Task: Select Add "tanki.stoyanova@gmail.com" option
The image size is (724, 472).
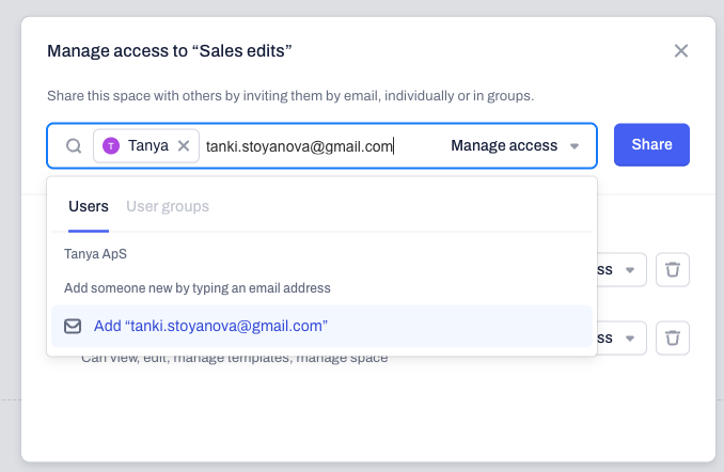Action: (322, 326)
